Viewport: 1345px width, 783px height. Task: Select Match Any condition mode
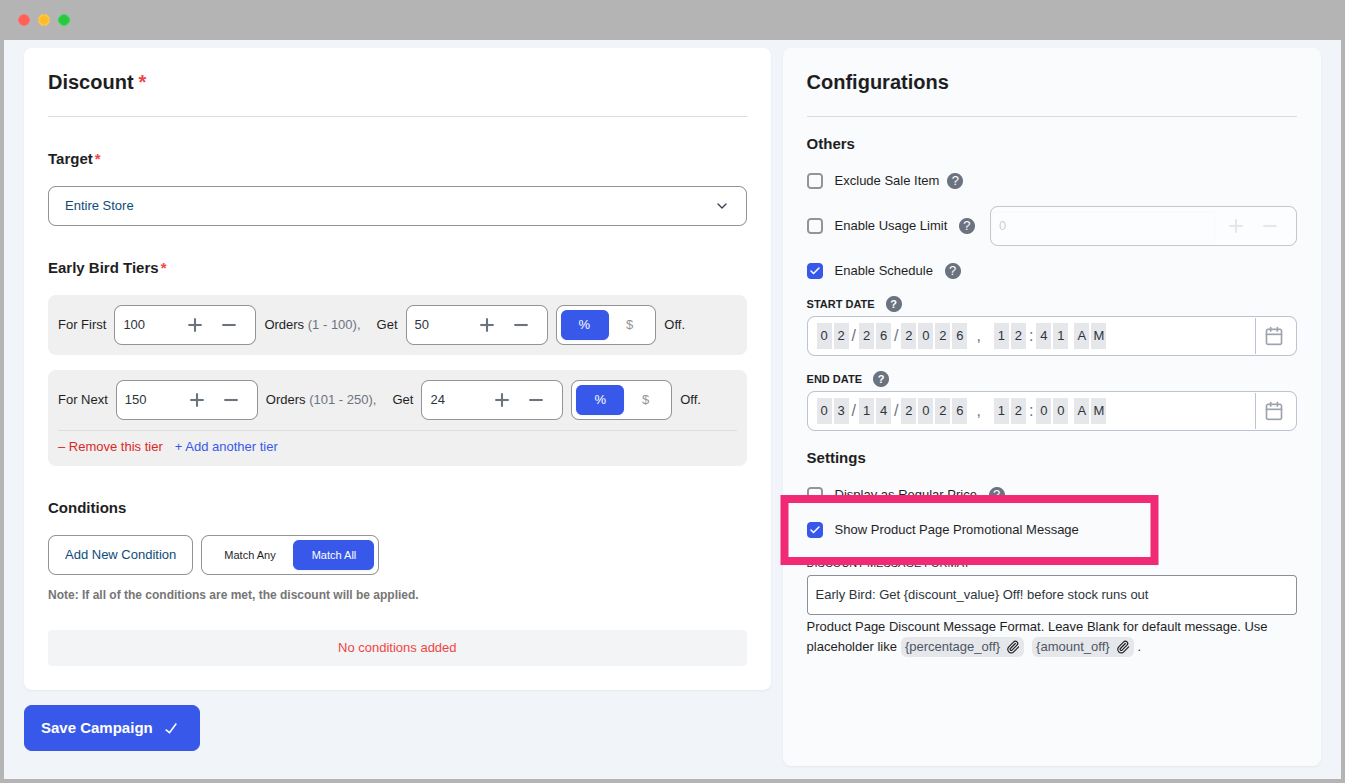[250, 555]
